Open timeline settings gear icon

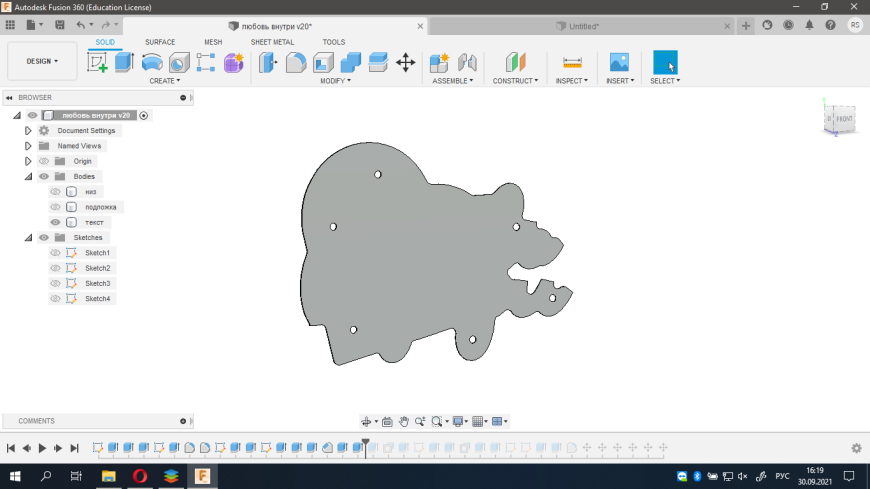[x=856, y=448]
